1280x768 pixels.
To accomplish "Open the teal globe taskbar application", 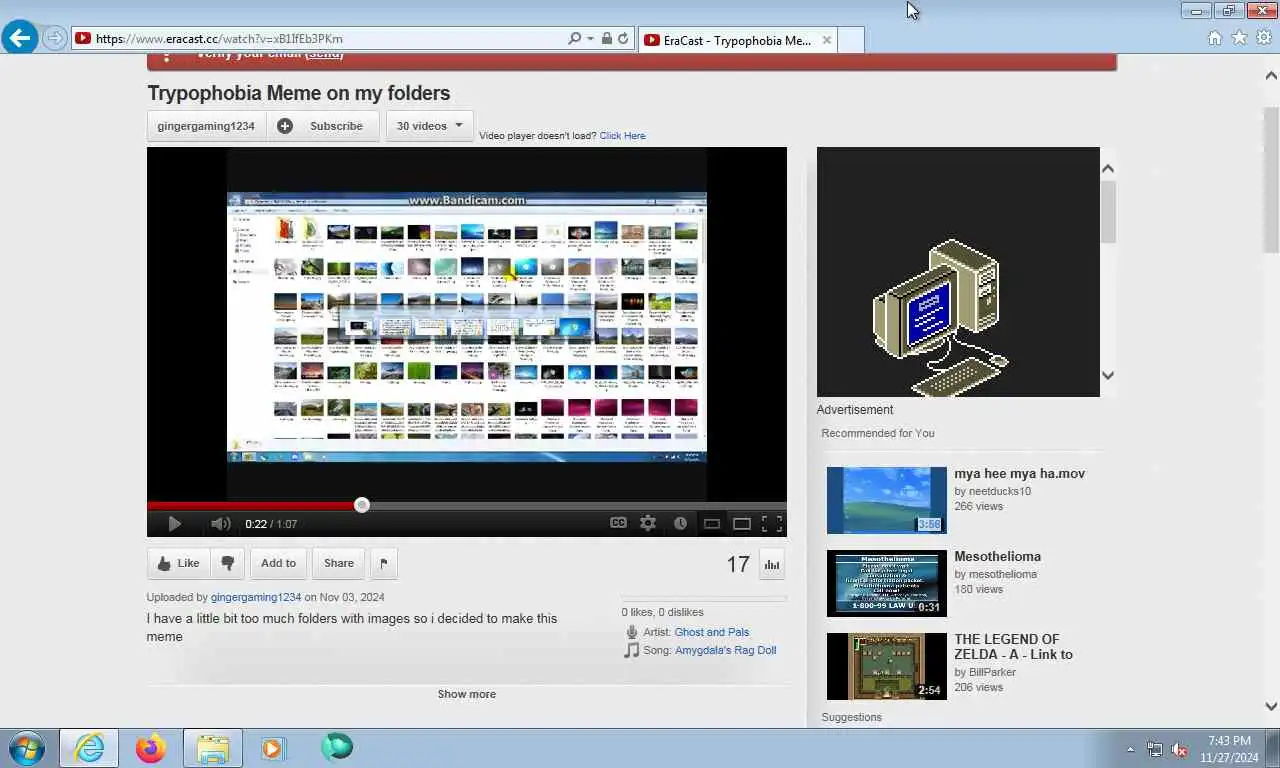I will click(337, 747).
